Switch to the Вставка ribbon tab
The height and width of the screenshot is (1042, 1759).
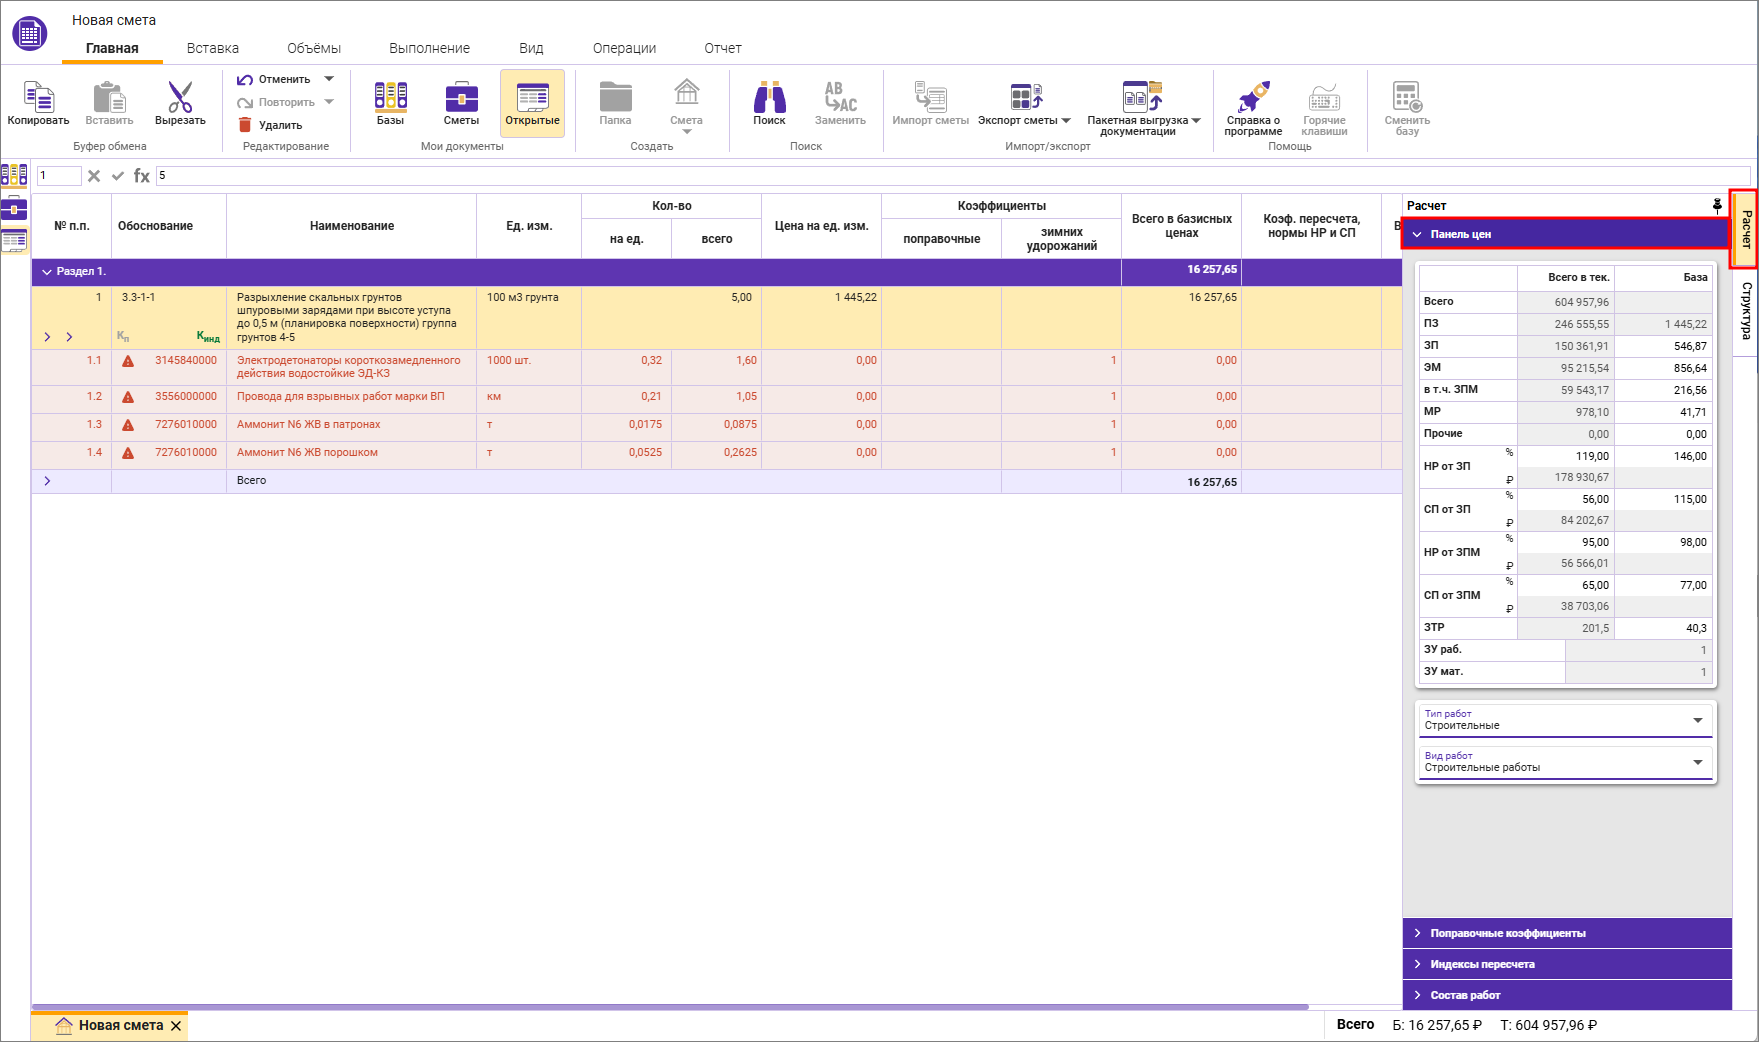212,48
